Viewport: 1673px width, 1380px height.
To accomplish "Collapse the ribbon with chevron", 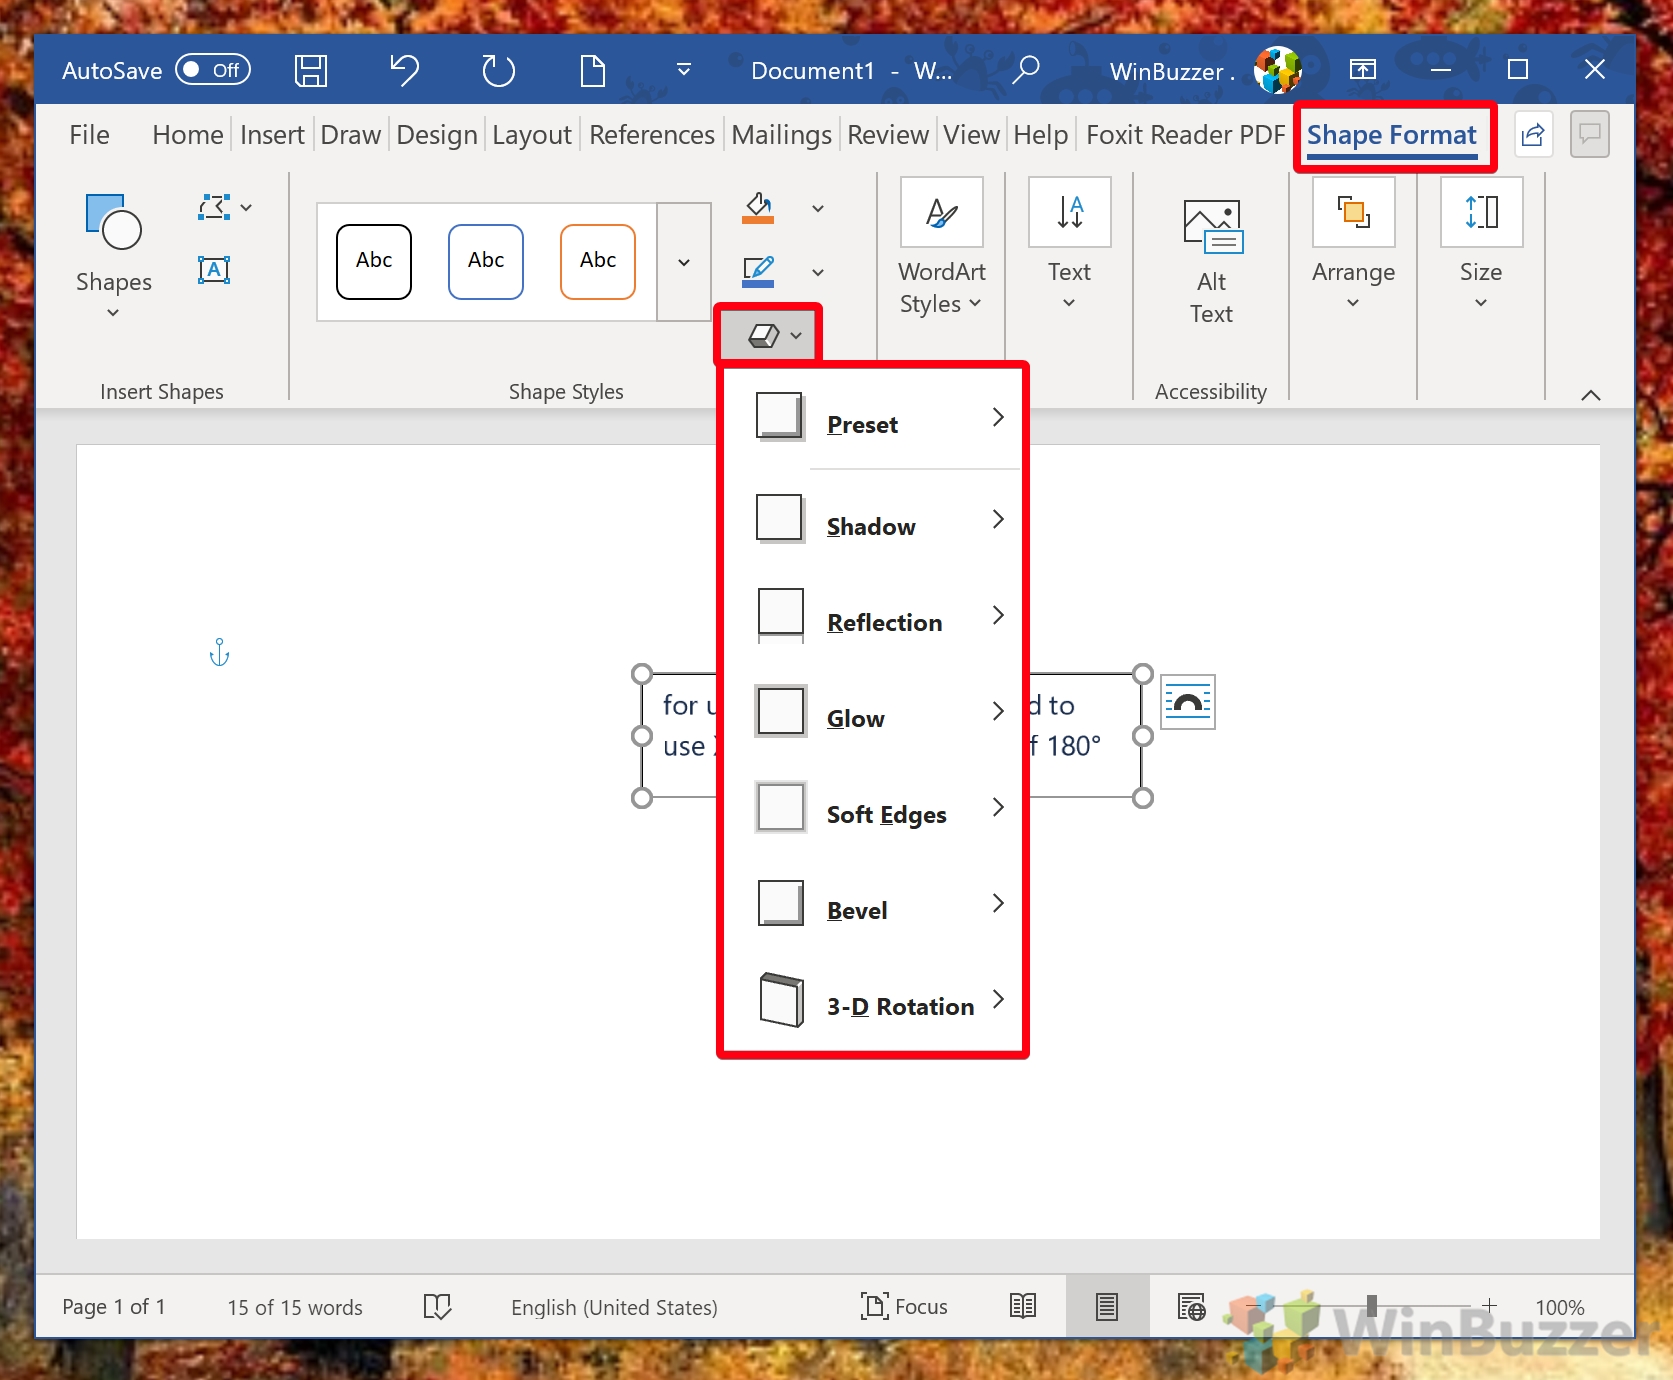I will [1591, 395].
